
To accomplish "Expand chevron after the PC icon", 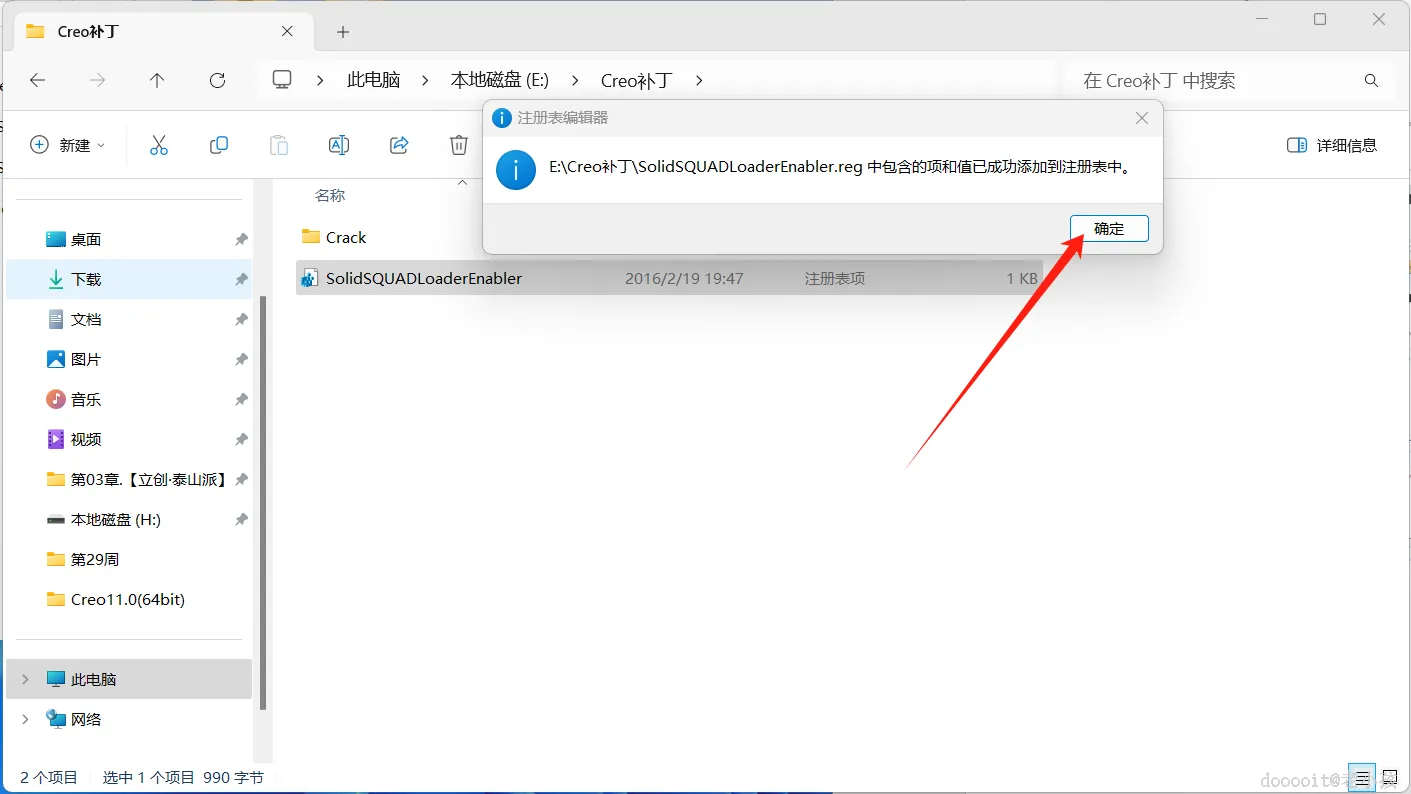I will pos(320,81).
